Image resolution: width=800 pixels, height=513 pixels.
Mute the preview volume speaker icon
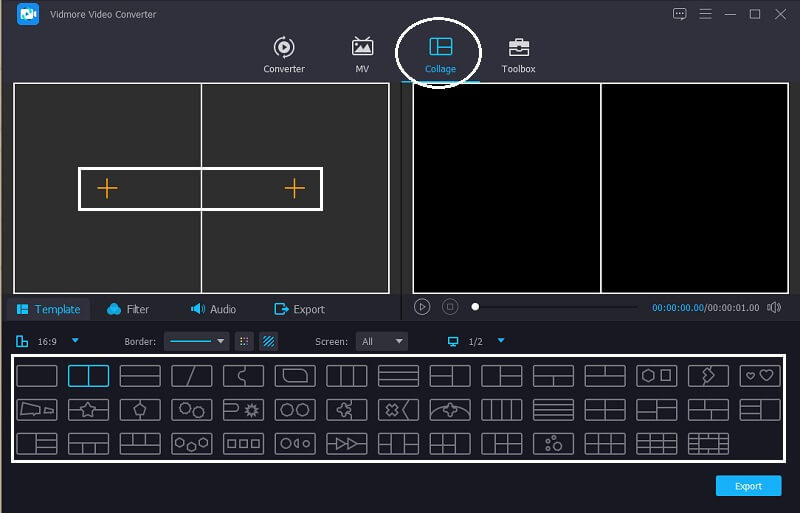coord(773,308)
